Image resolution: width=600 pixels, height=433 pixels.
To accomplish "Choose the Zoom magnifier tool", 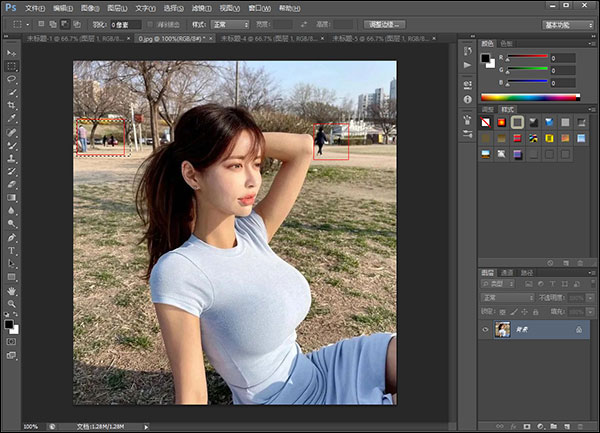I will click(12, 304).
